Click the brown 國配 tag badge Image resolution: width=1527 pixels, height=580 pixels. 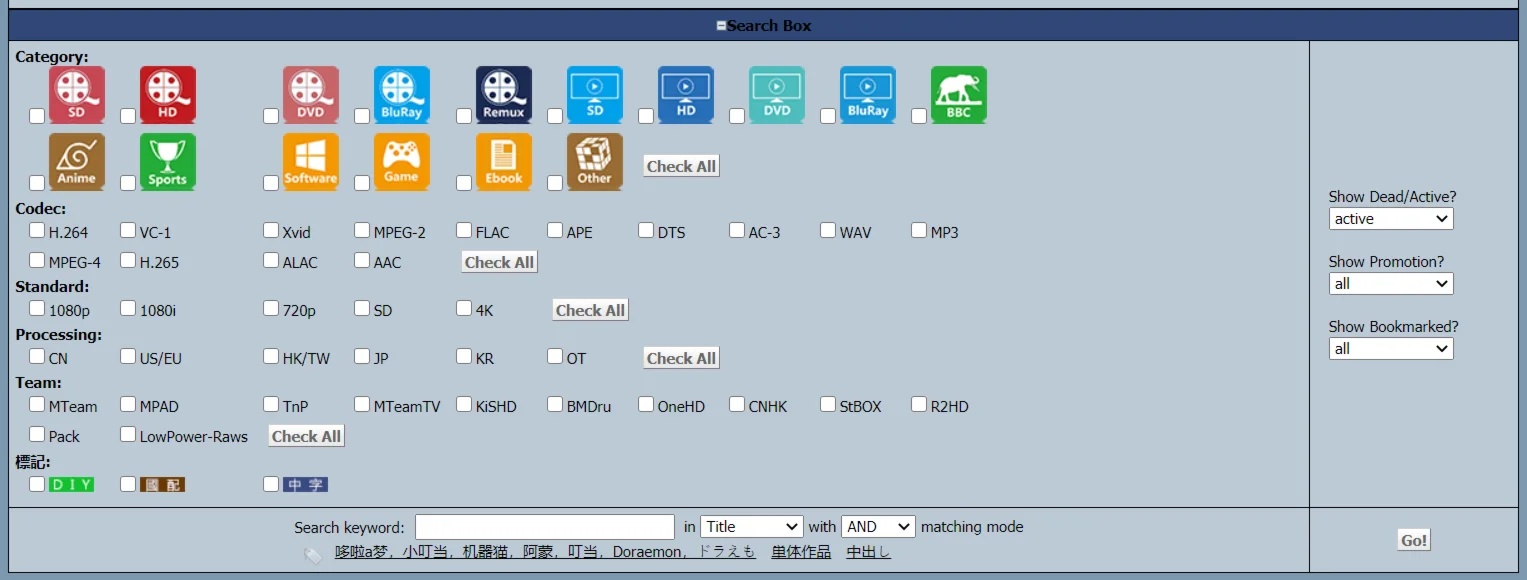coord(162,485)
